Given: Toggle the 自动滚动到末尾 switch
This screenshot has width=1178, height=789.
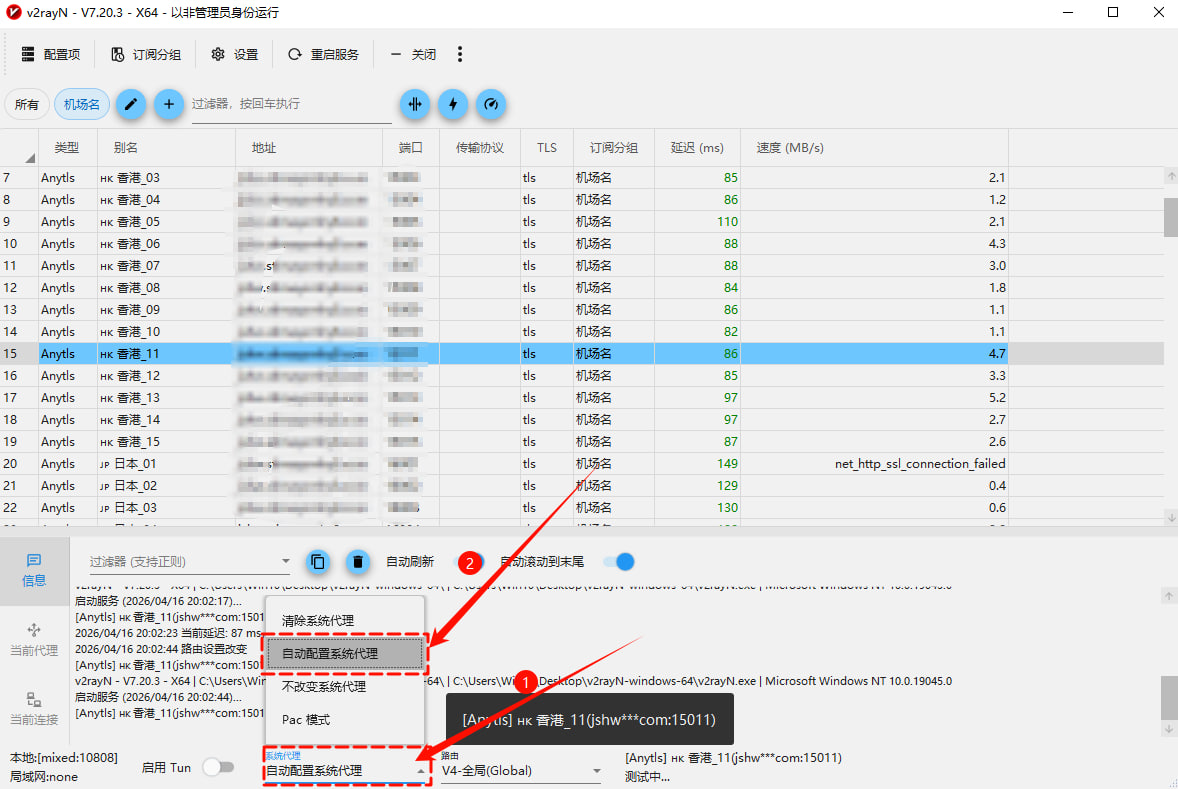Looking at the screenshot, I should pos(619,561).
